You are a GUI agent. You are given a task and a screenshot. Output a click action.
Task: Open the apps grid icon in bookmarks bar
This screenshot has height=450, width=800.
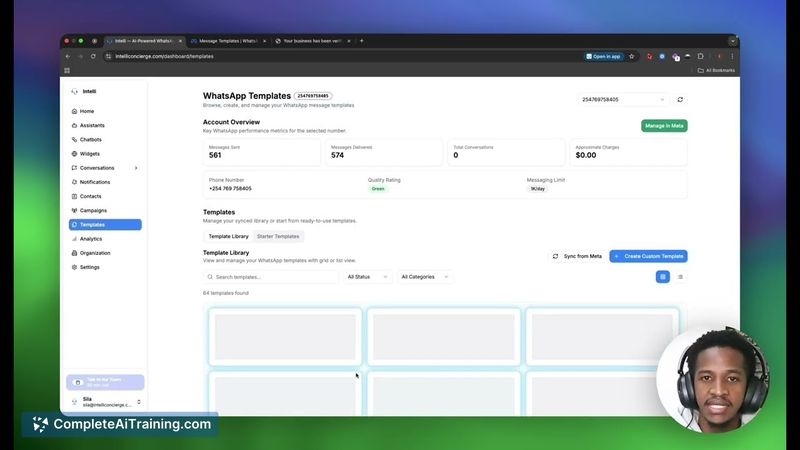point(67,70)
